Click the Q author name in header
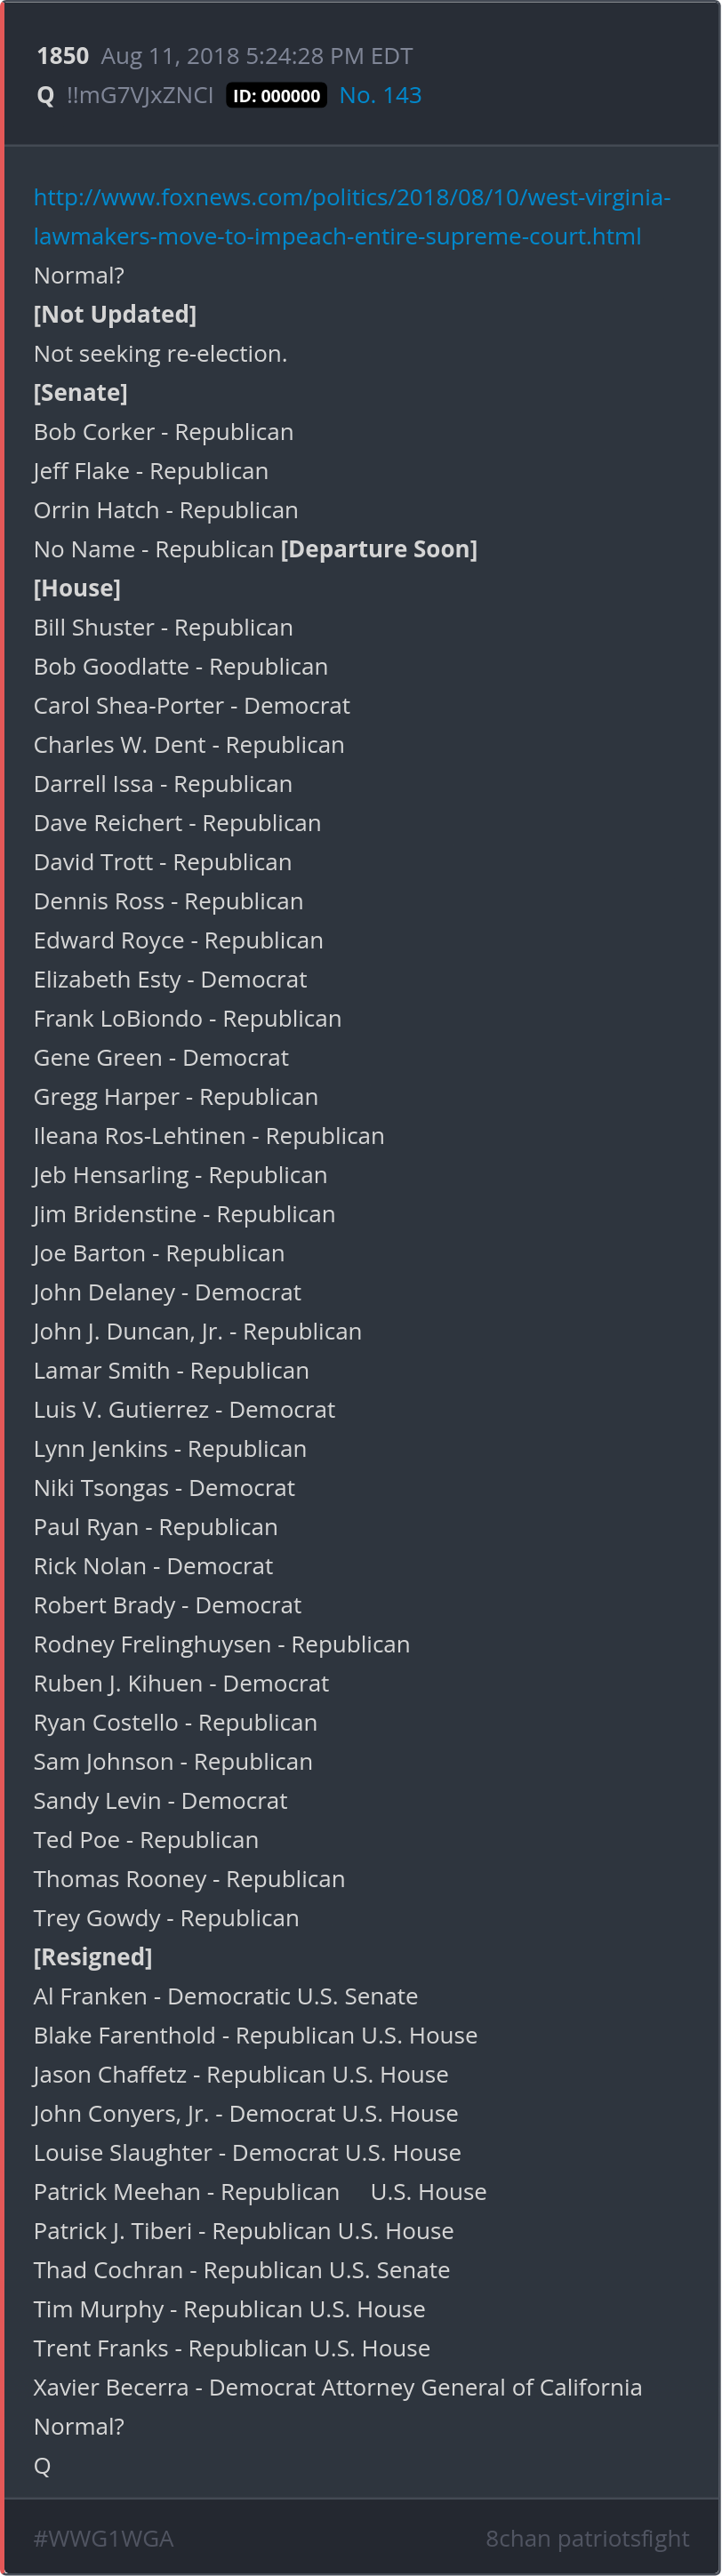The image size is (722, 2576). click(45, 95)
